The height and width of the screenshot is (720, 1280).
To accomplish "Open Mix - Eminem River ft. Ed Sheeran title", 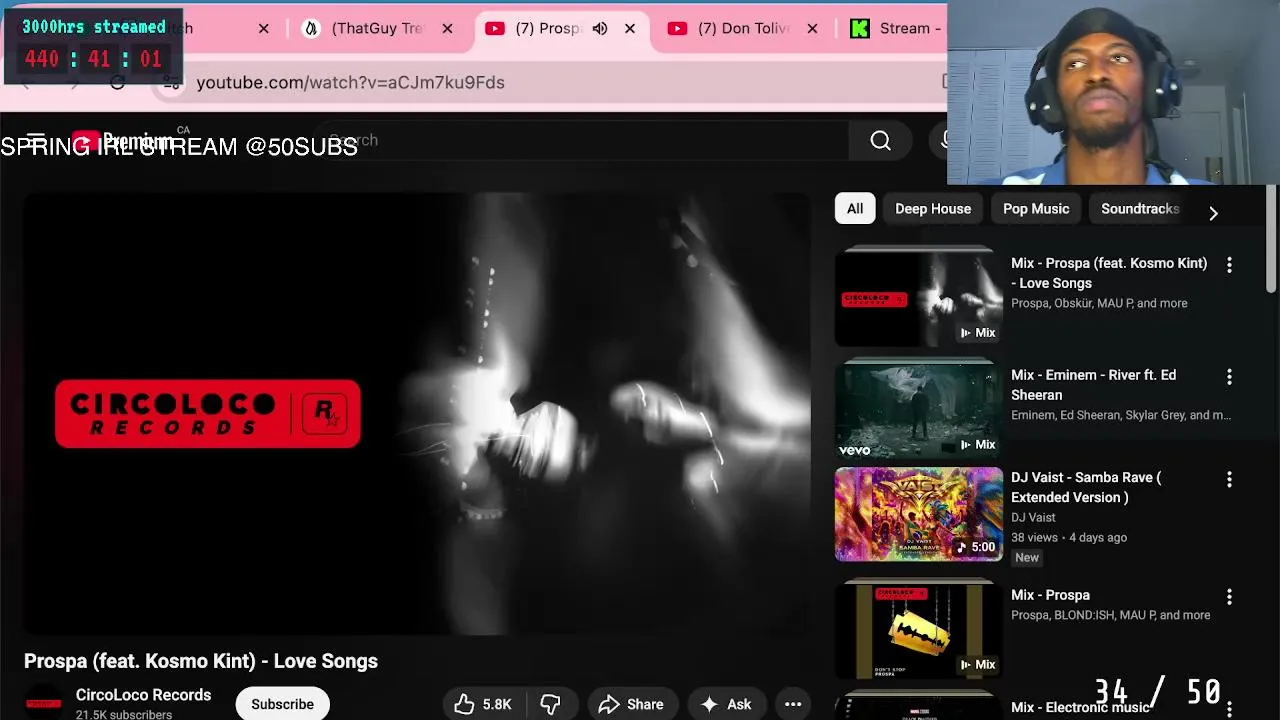I will pyautogui.click(x=1093, y=385).
